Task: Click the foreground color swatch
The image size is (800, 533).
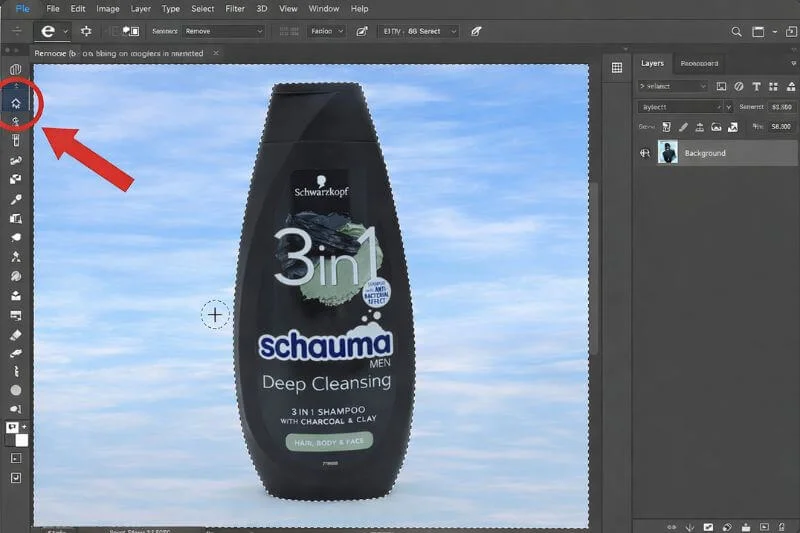Action: pos(12,427)
